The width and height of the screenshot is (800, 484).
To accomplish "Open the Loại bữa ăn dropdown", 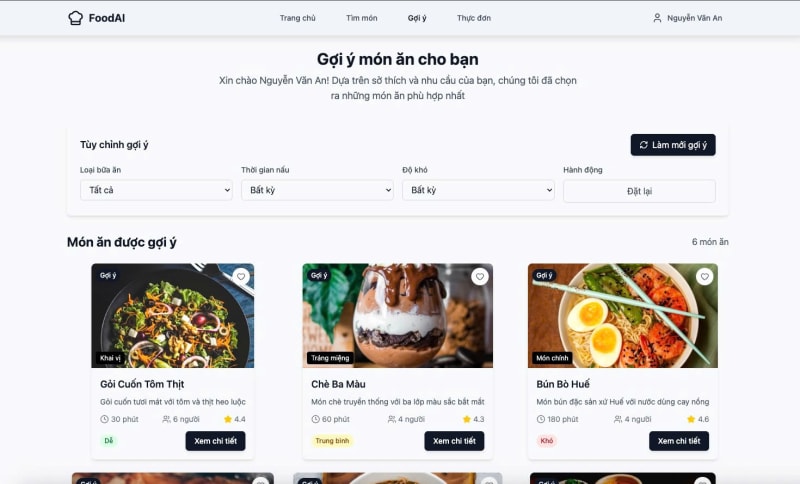I will 156,190.
